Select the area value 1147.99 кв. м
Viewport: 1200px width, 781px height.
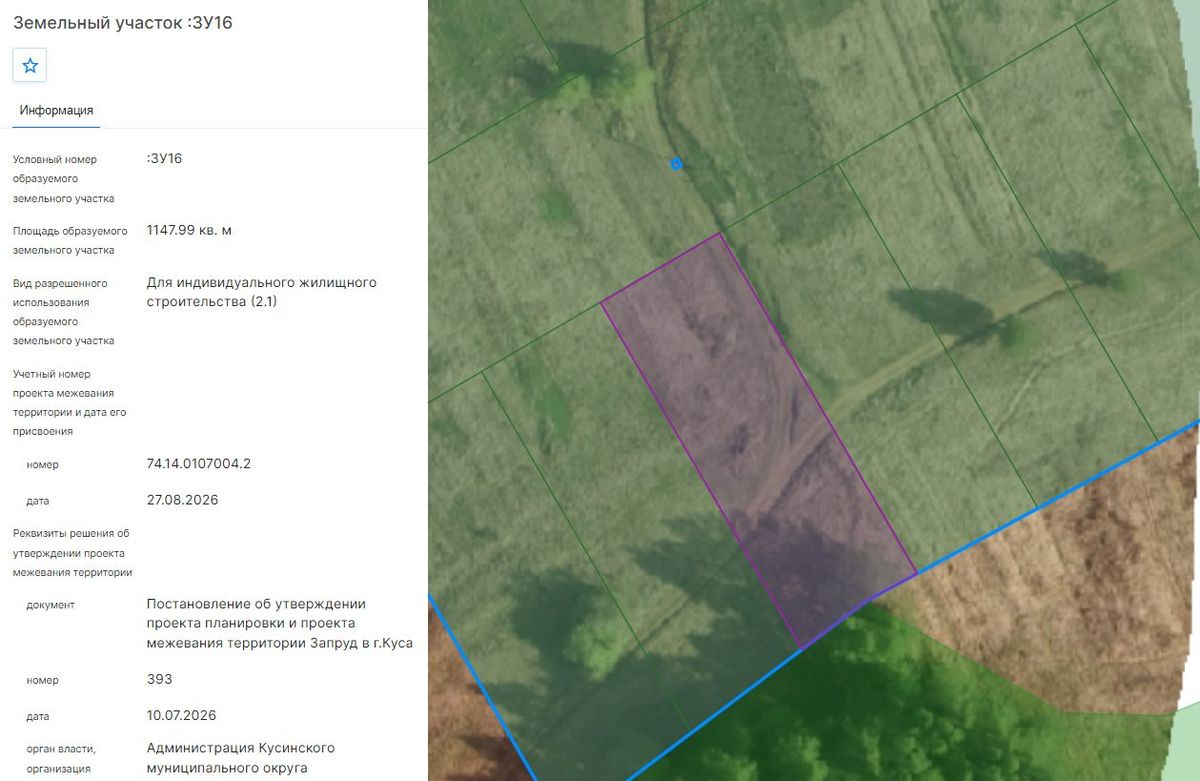(x=189, y=230)
